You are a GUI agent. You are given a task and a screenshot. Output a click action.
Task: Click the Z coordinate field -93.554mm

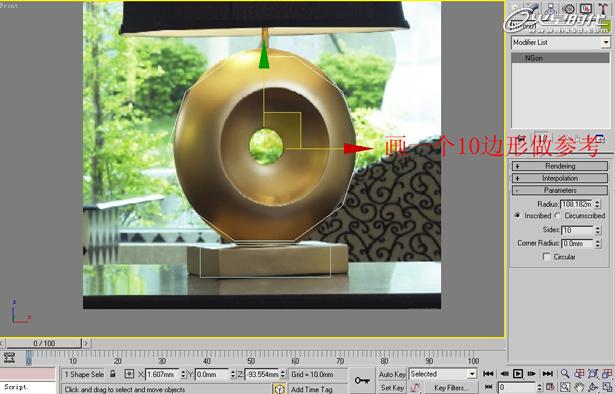pos(262,374)
